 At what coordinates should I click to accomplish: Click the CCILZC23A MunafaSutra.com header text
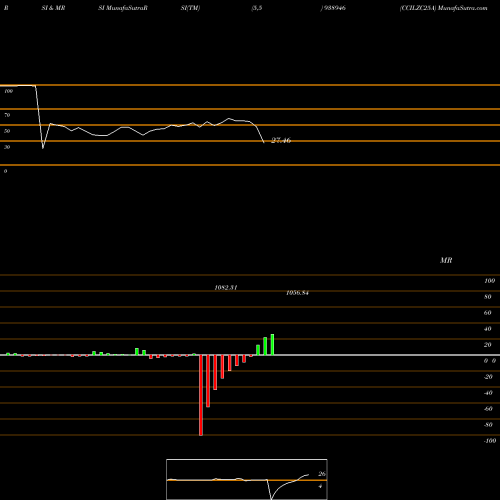coord(443,8)
